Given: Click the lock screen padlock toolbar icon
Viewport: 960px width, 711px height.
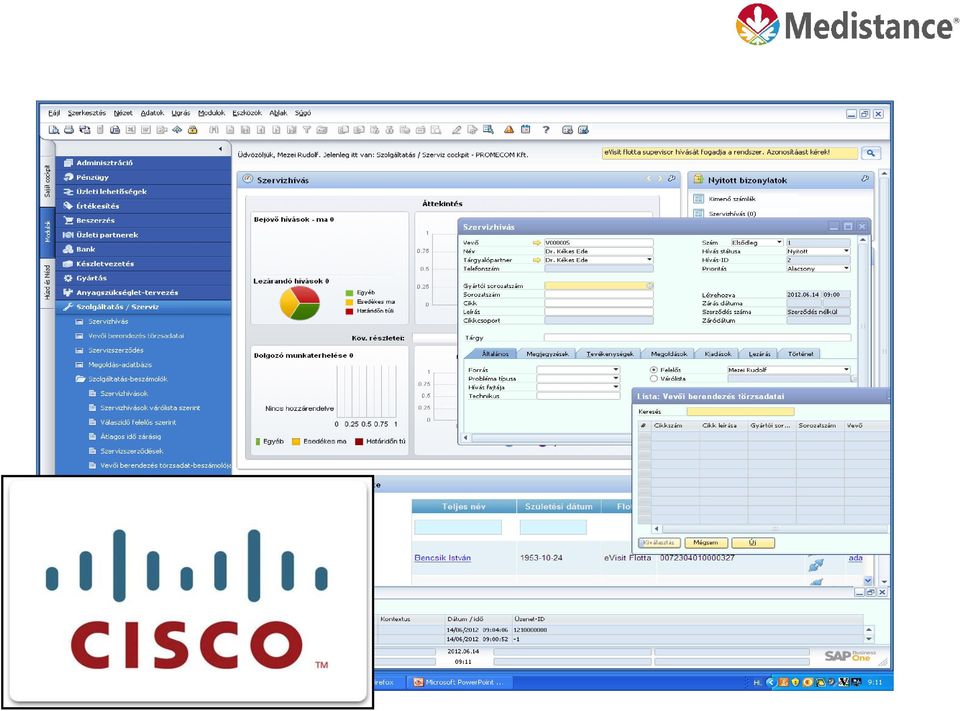Looking at the screenshot, I should click(193, 130).
